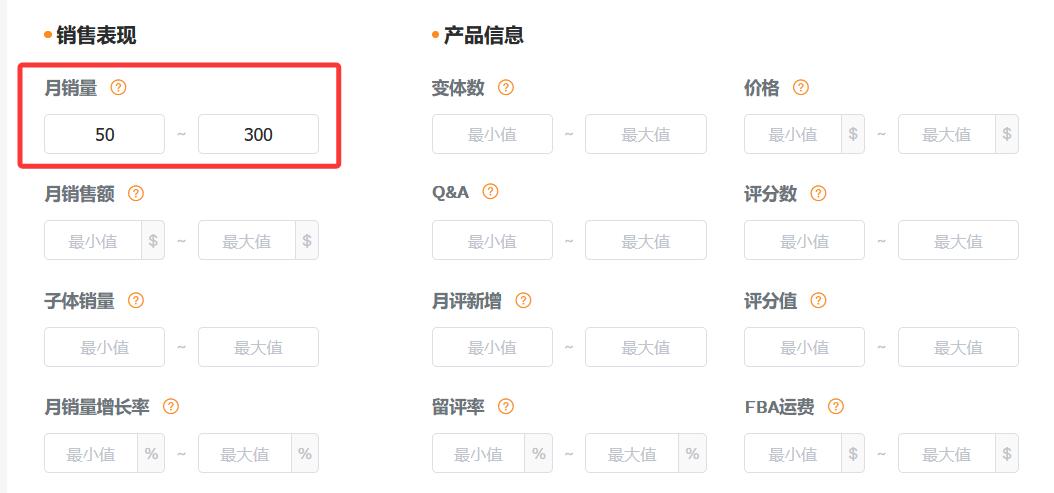Click the 留评率 help icon
The height and width of the screenshot is (493, 1054).
[506, 407]
